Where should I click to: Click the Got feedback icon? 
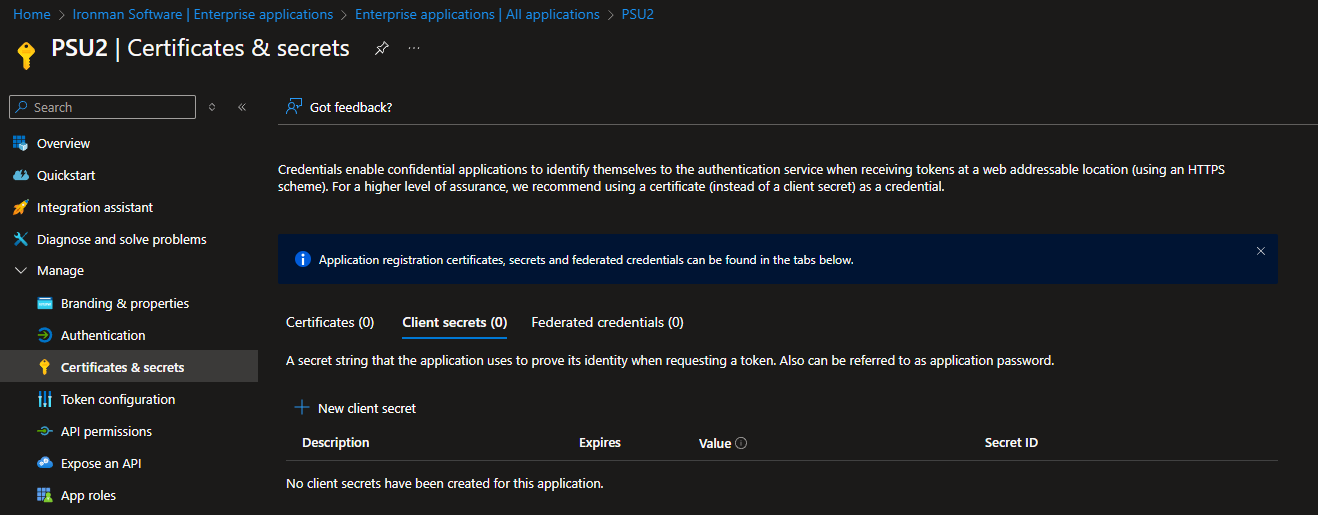pos(294,106)
